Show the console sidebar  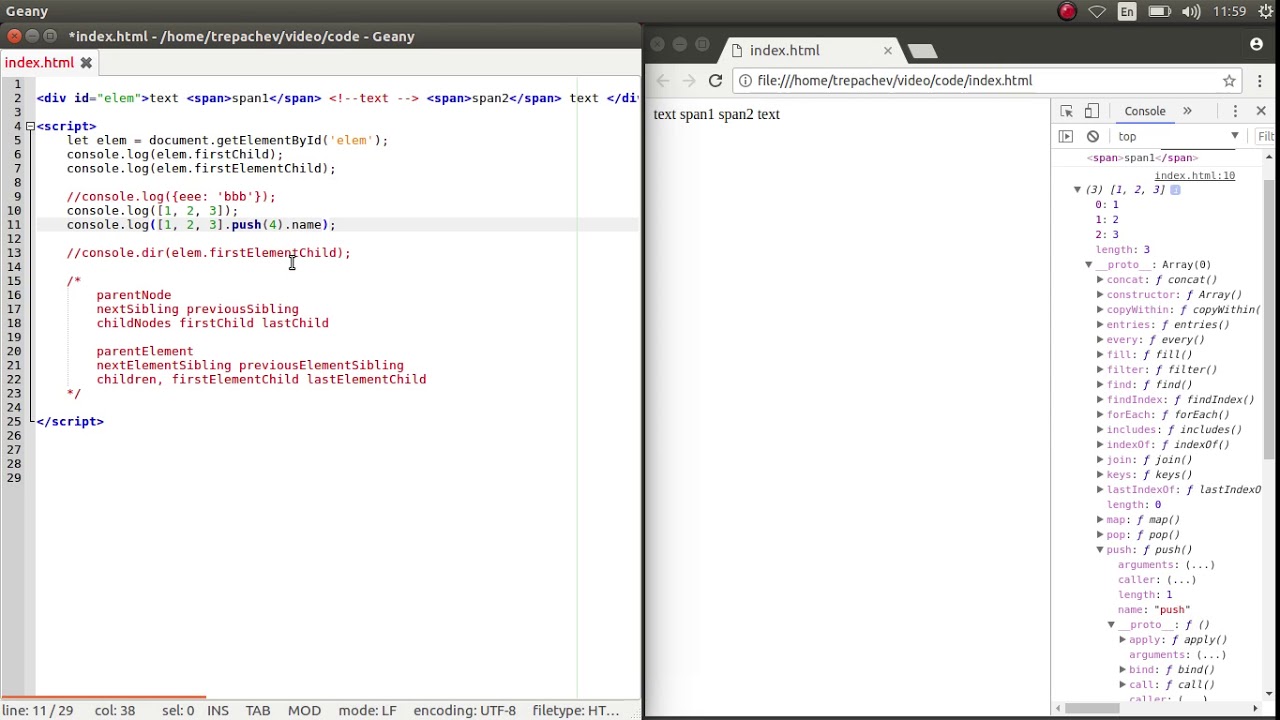pyautogui.click(x=1066, y=136)
